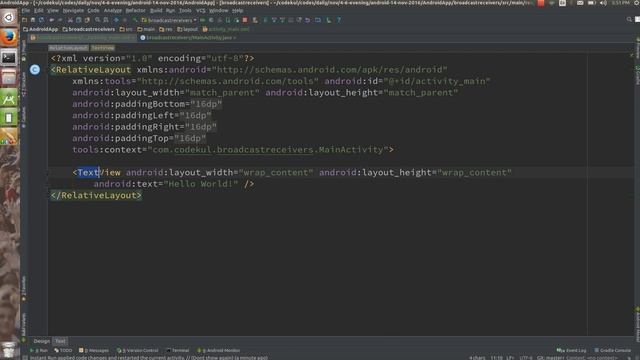Open Terminal from the Ubuntu launcher

tap(9, 58)
